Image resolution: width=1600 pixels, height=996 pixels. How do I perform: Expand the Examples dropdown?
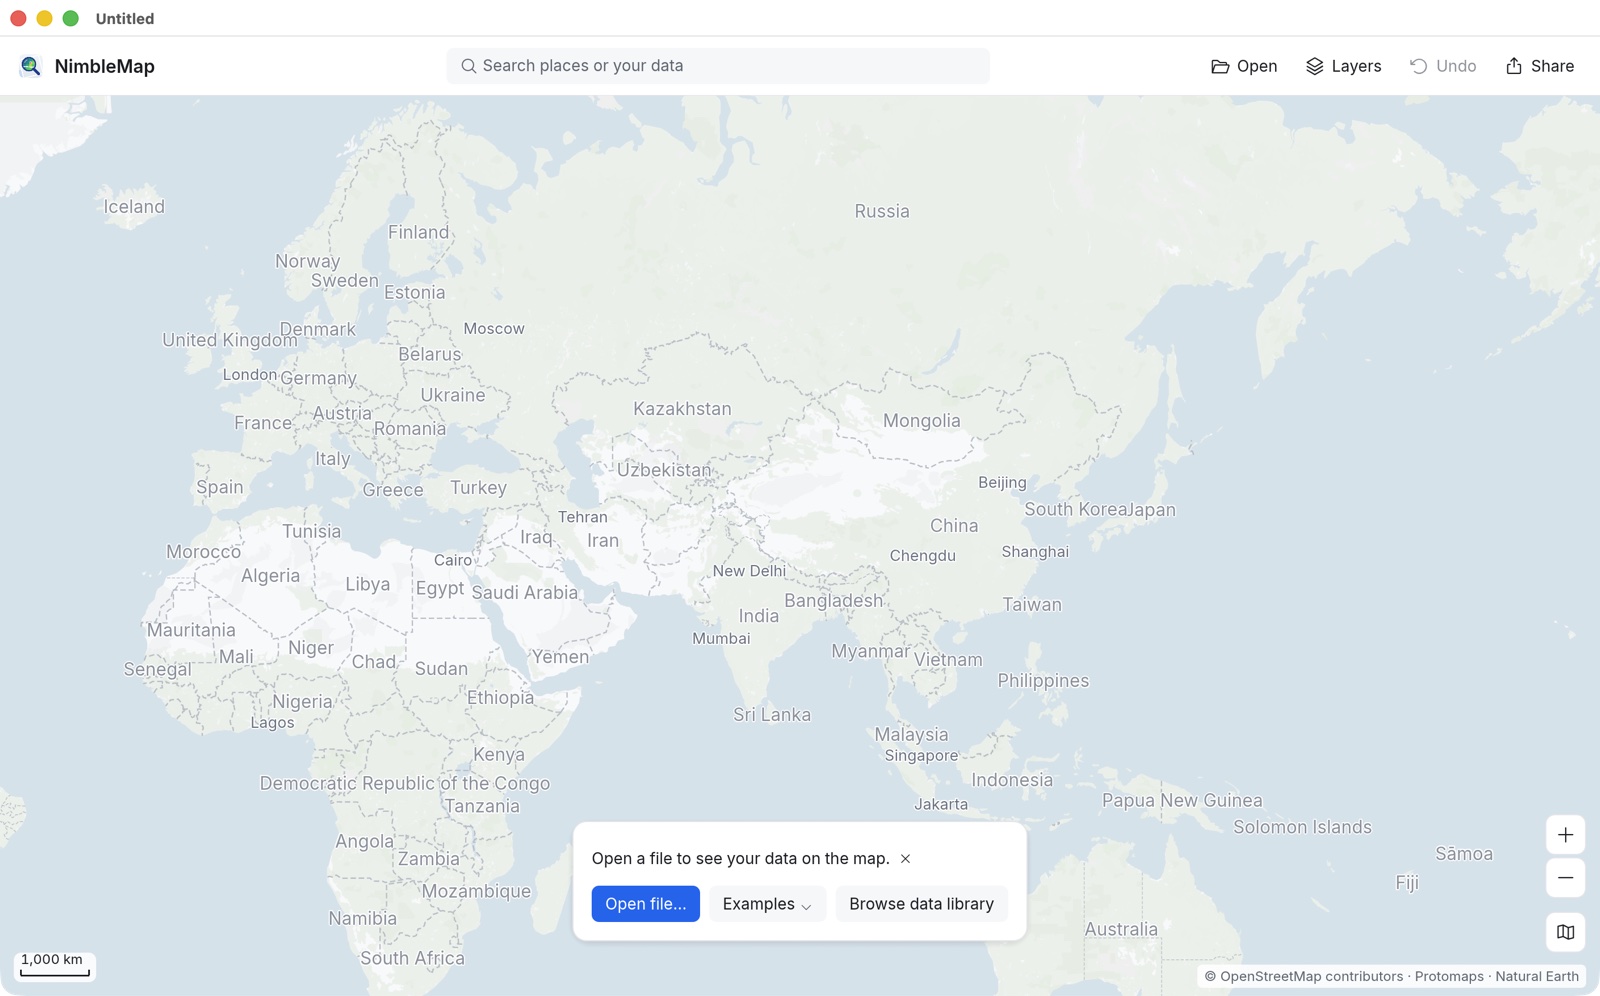(x=767, y=904)
